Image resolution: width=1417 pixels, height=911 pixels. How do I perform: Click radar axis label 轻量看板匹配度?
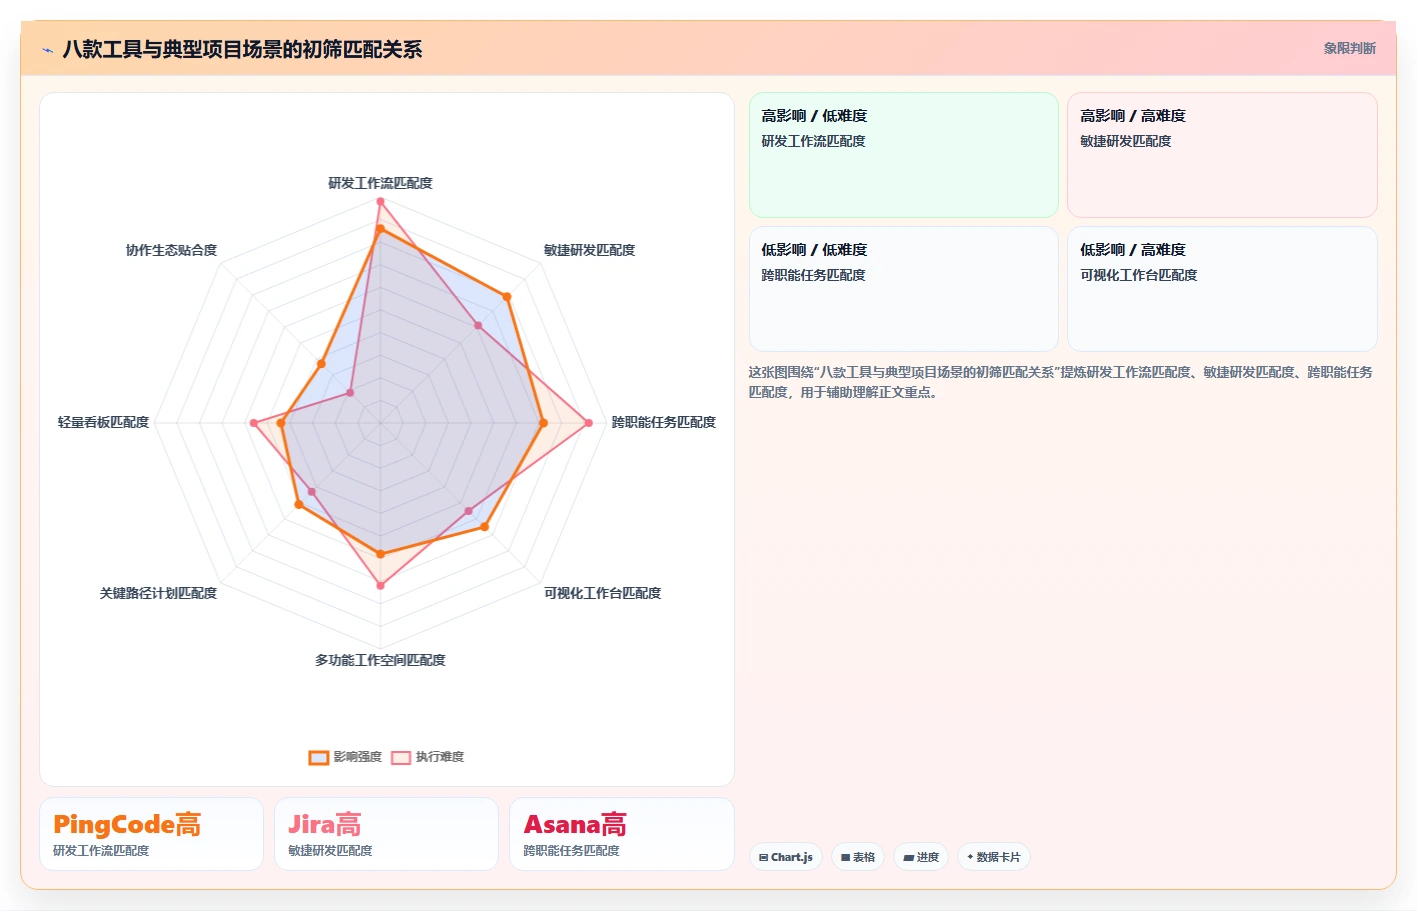(103, 422)
